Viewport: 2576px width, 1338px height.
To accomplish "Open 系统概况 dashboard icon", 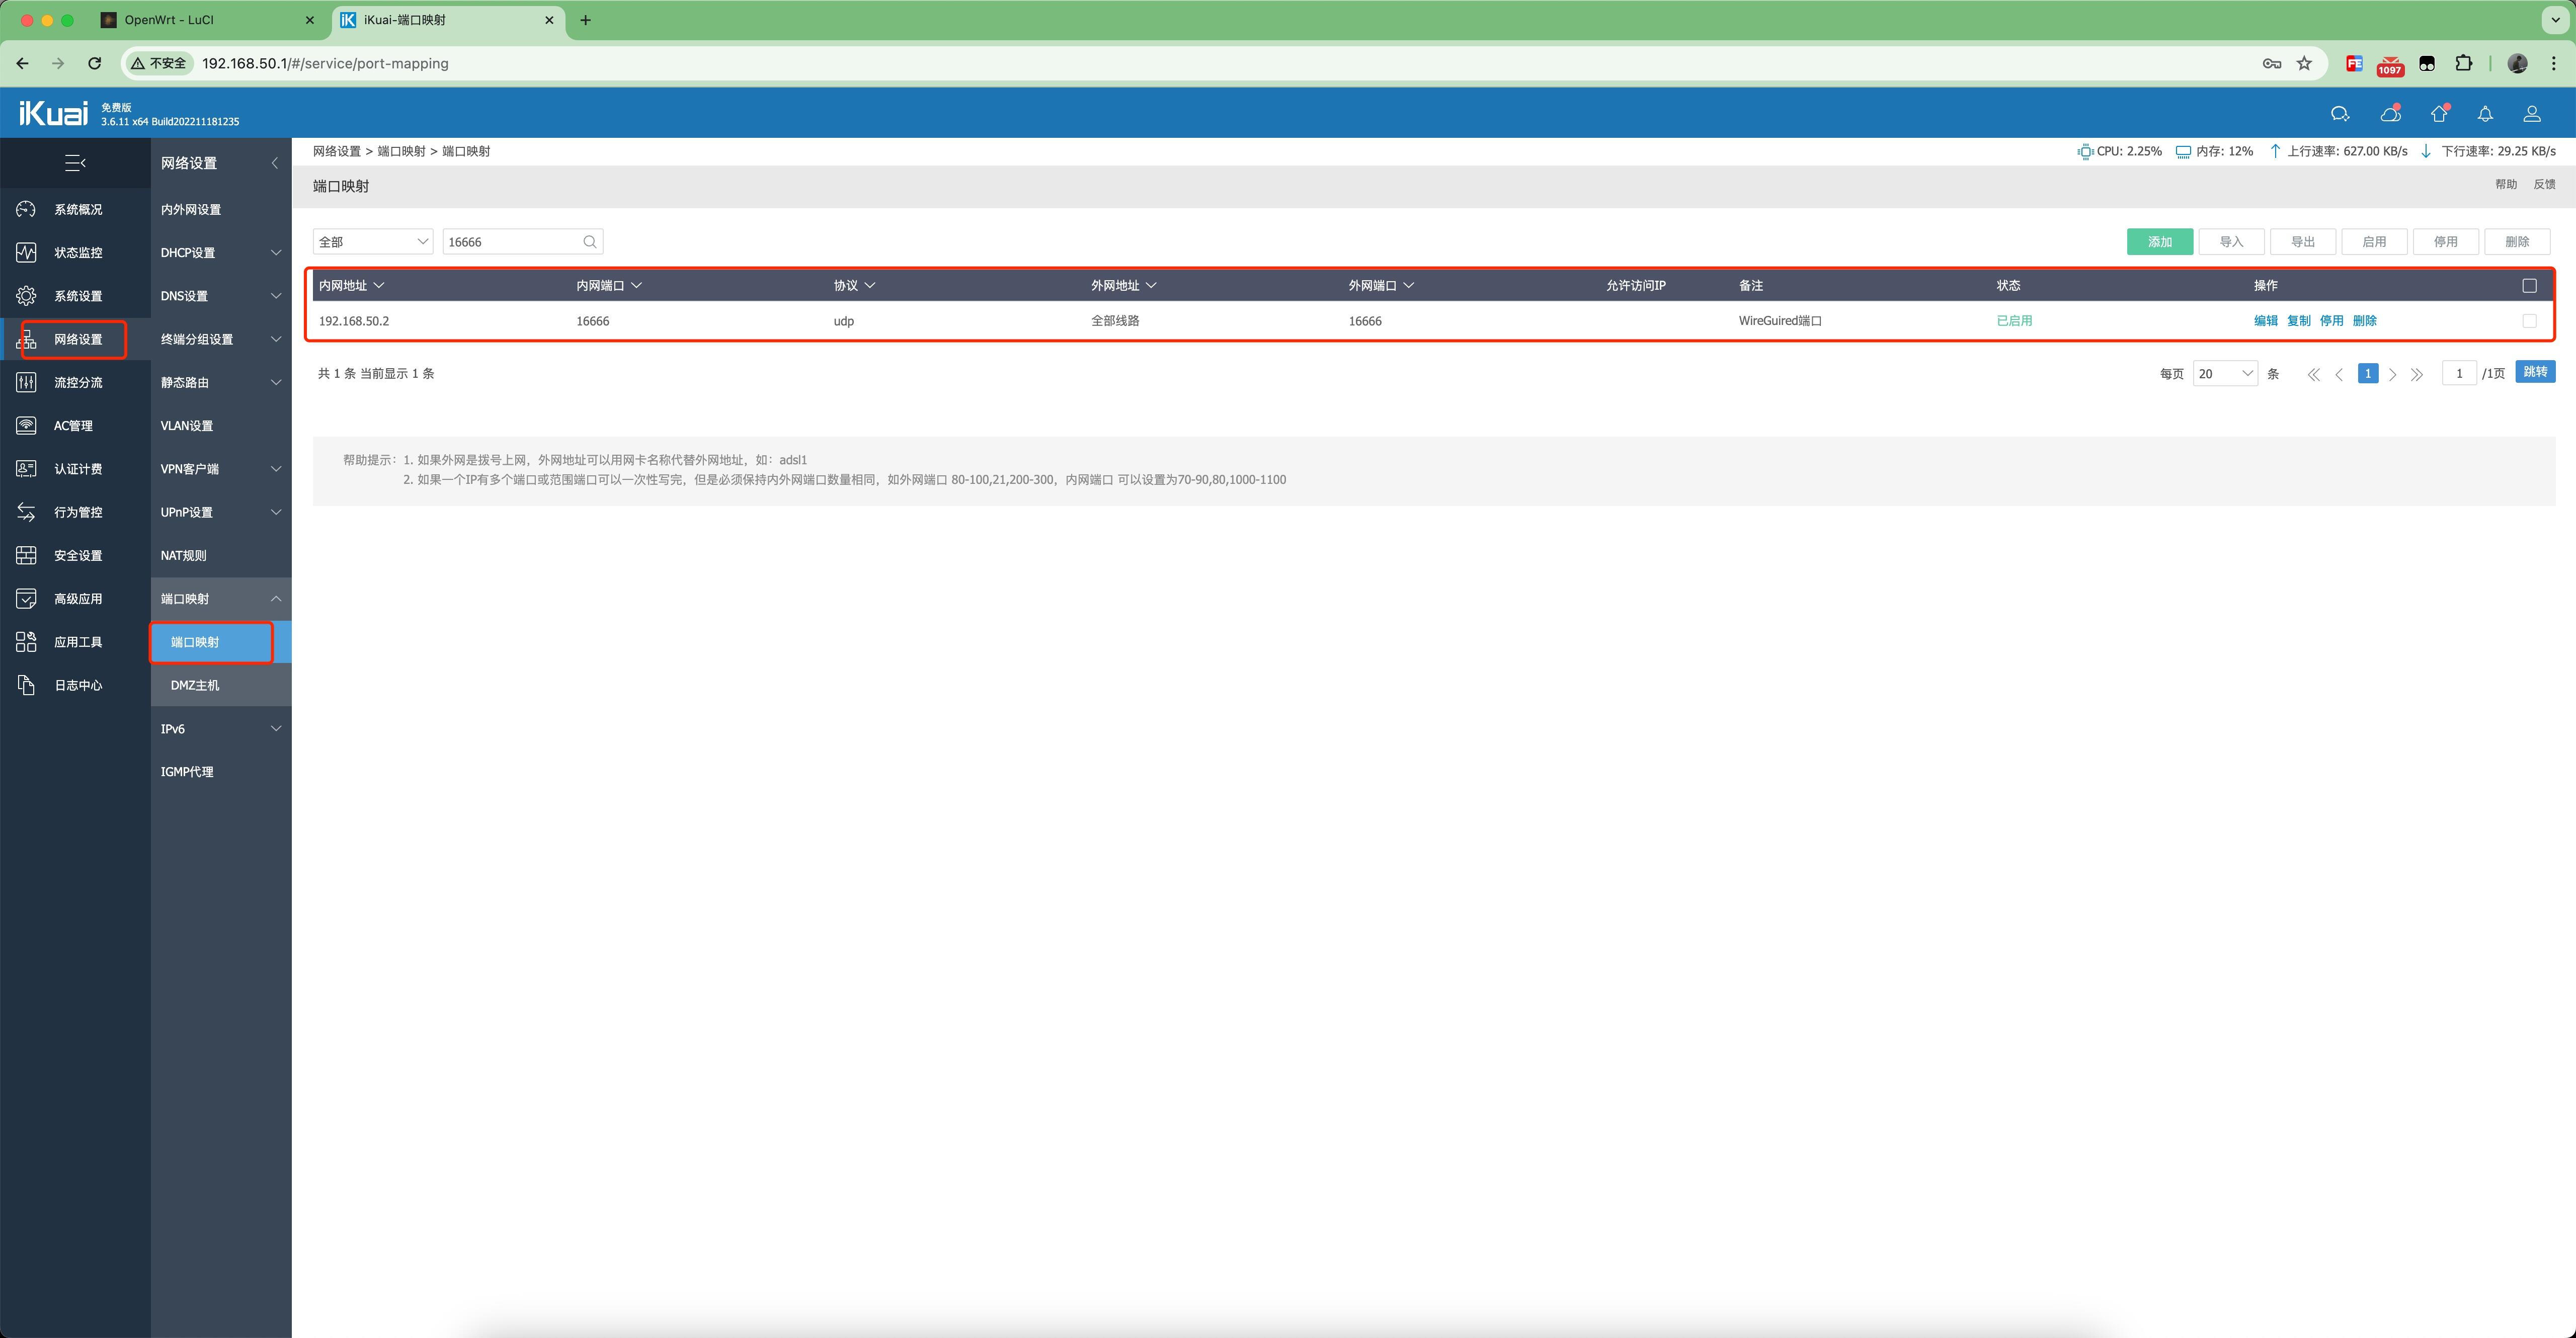I will pyautogui.click(x=26, y=209).
